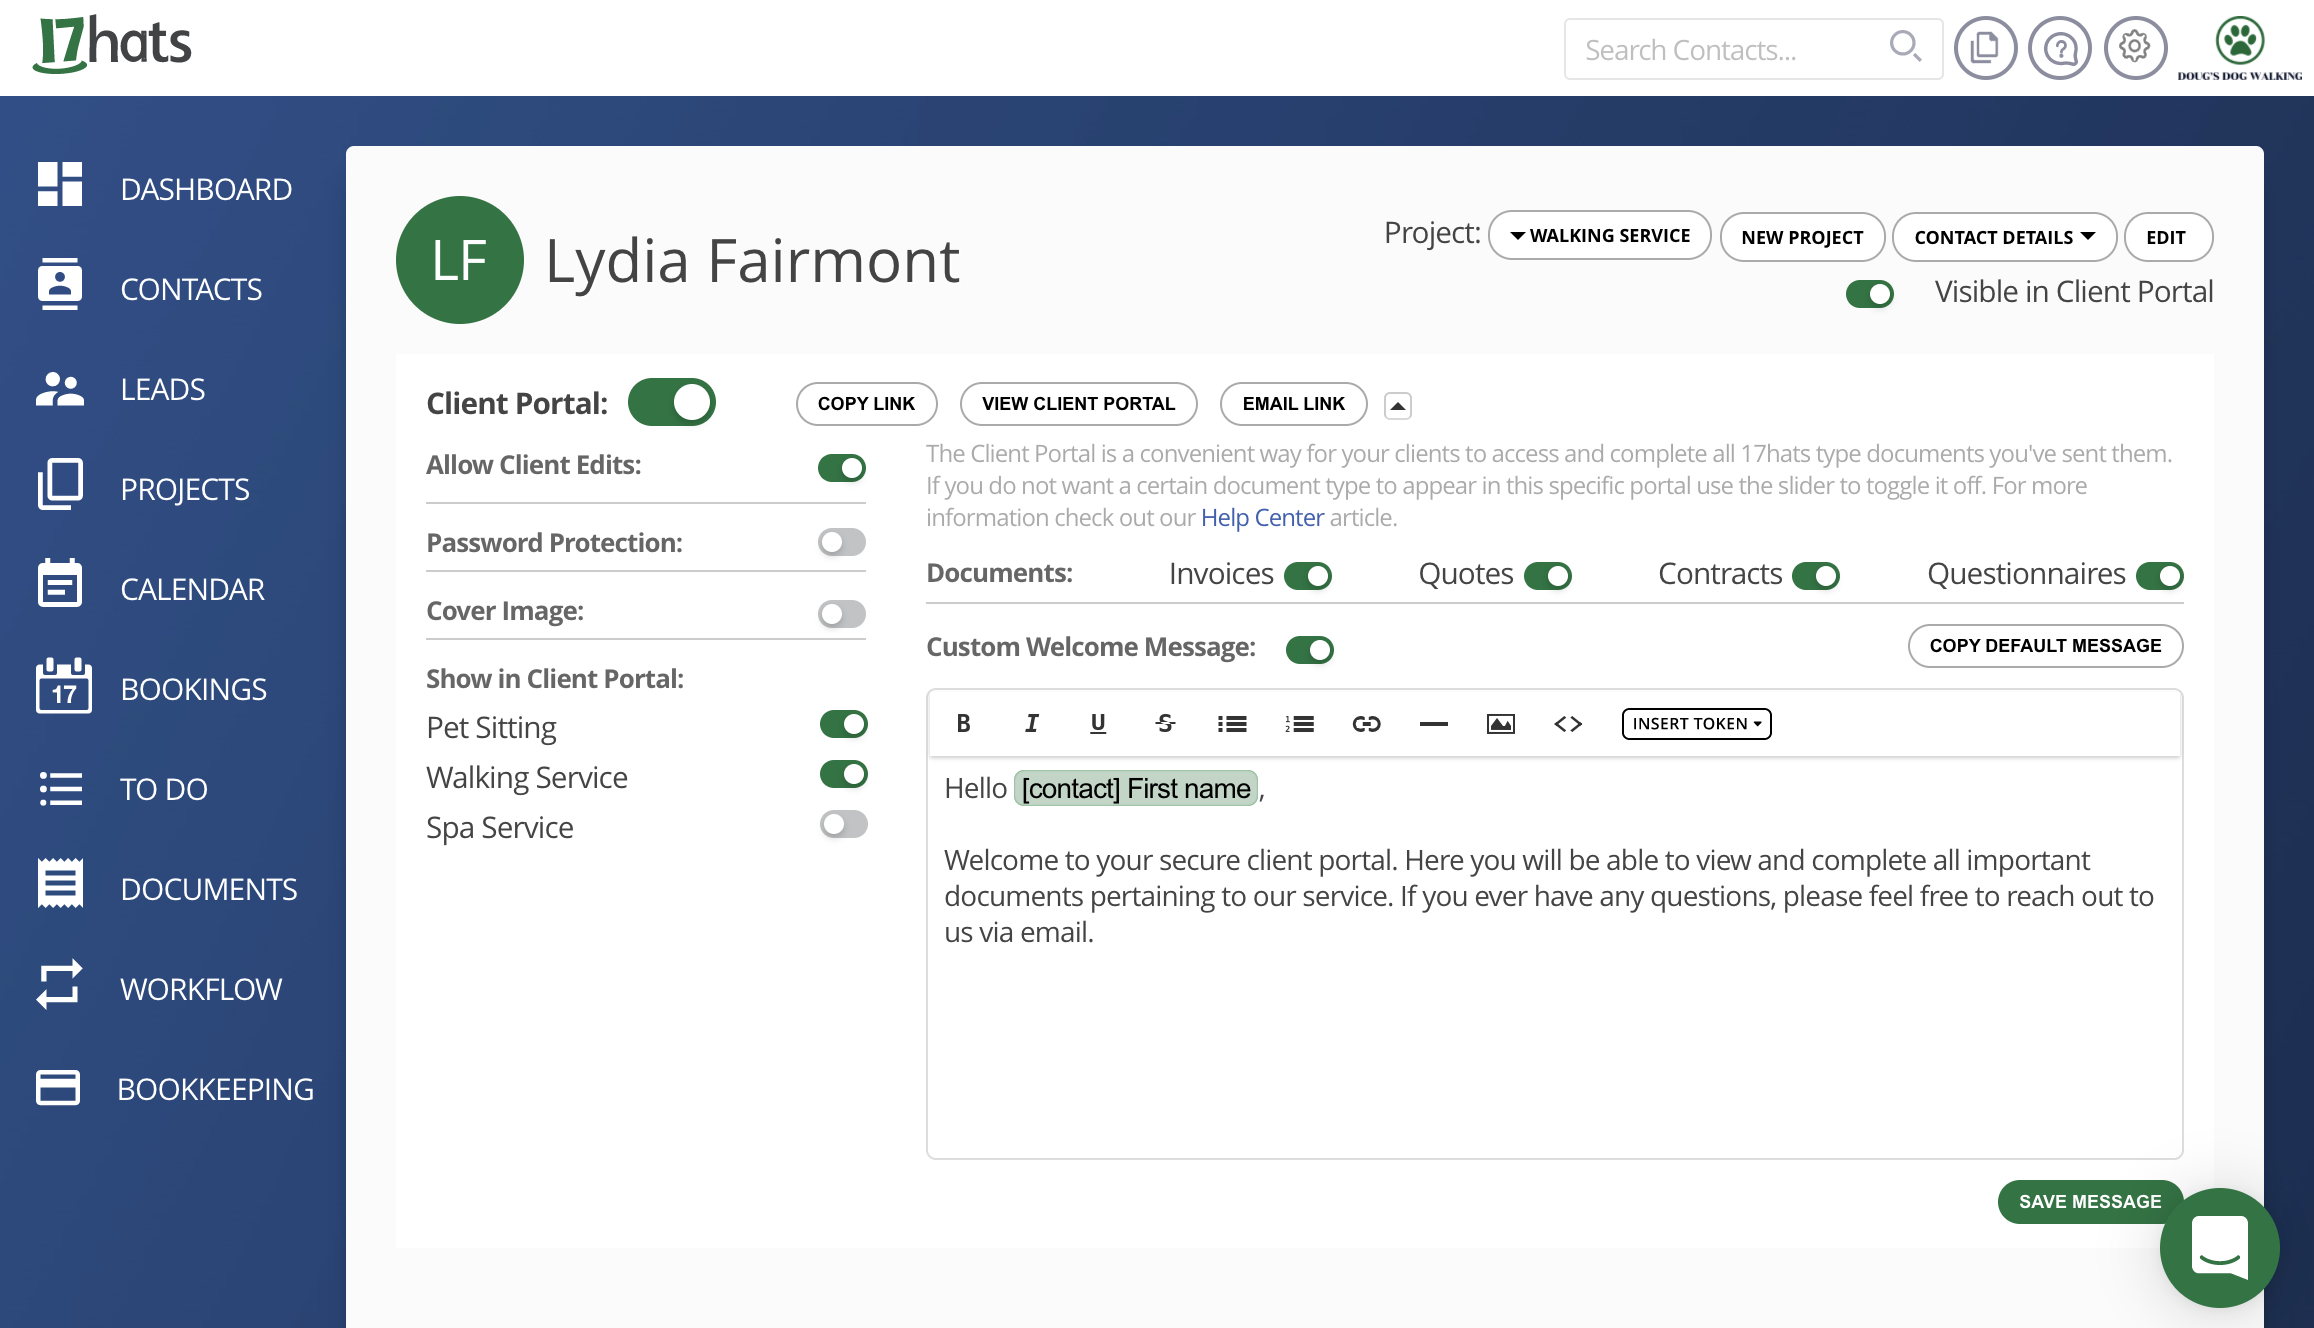Screen dimensions: 2314x1328
Task: Enable Spa Service in Client Portal
Action: pyautogui.click(x=843, y=824)
